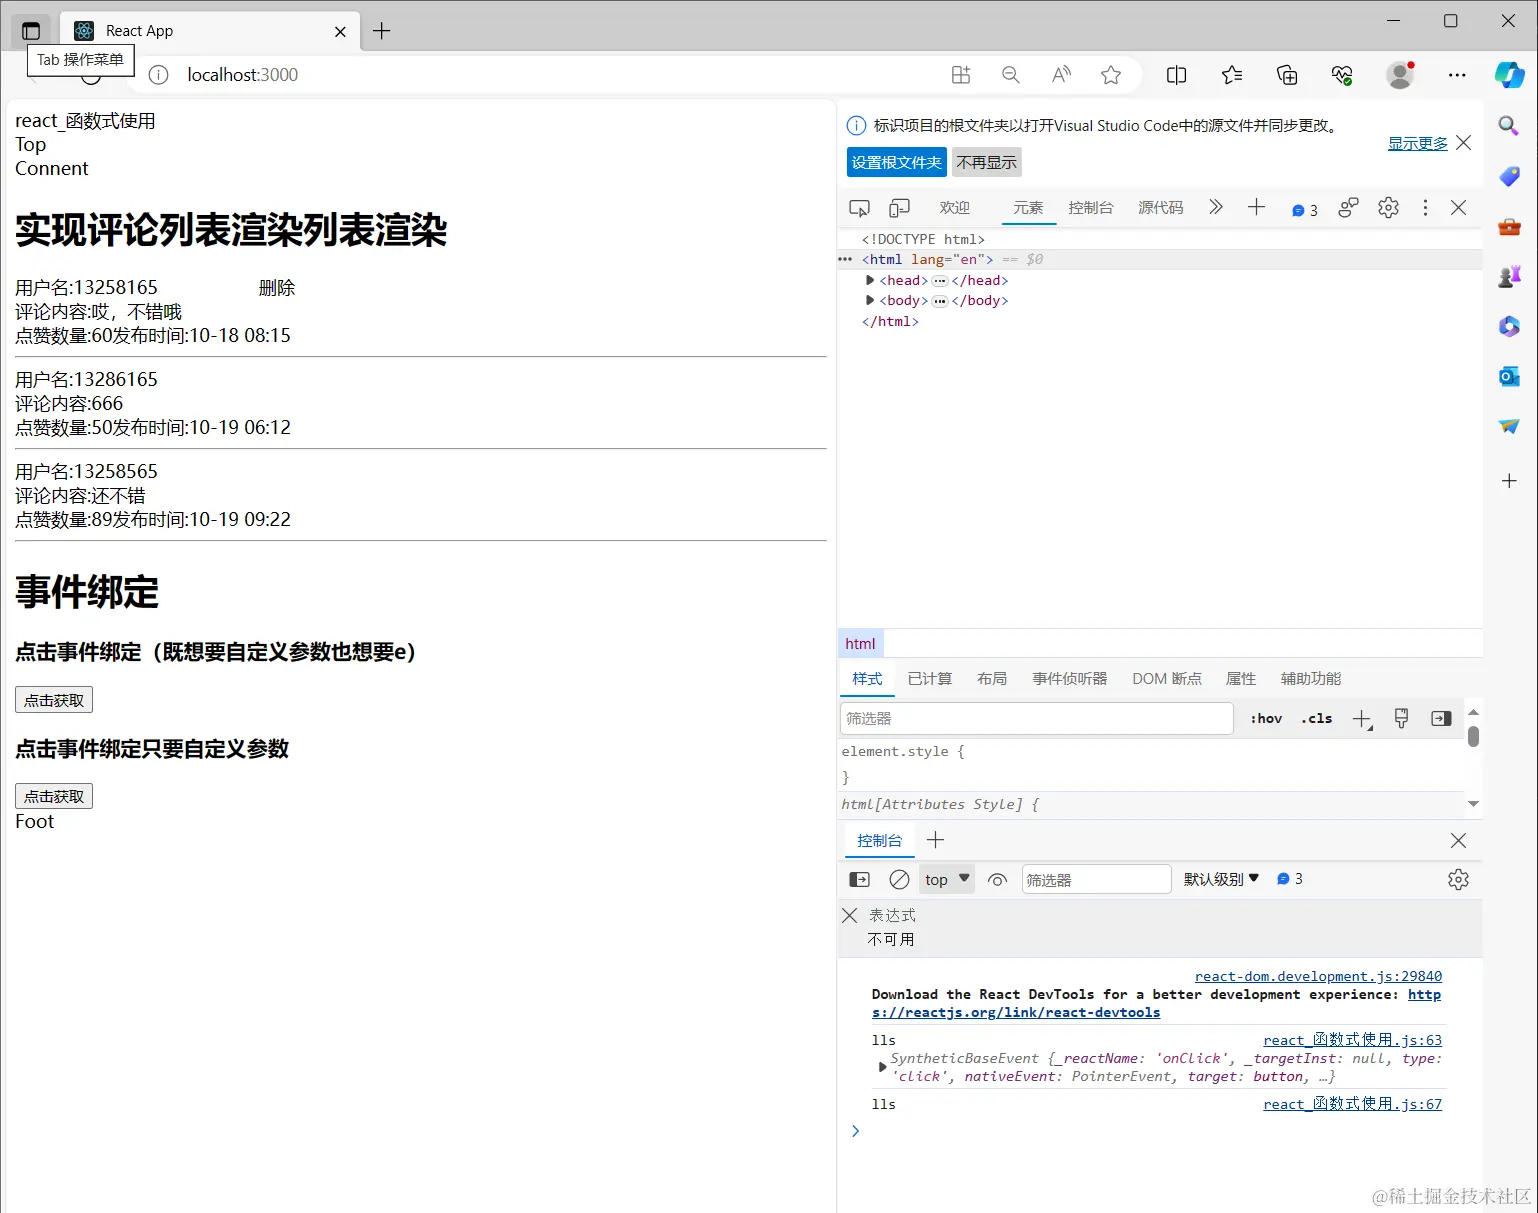
Task: Start Read Aloud from address bar
Action: pos(1061,75)
